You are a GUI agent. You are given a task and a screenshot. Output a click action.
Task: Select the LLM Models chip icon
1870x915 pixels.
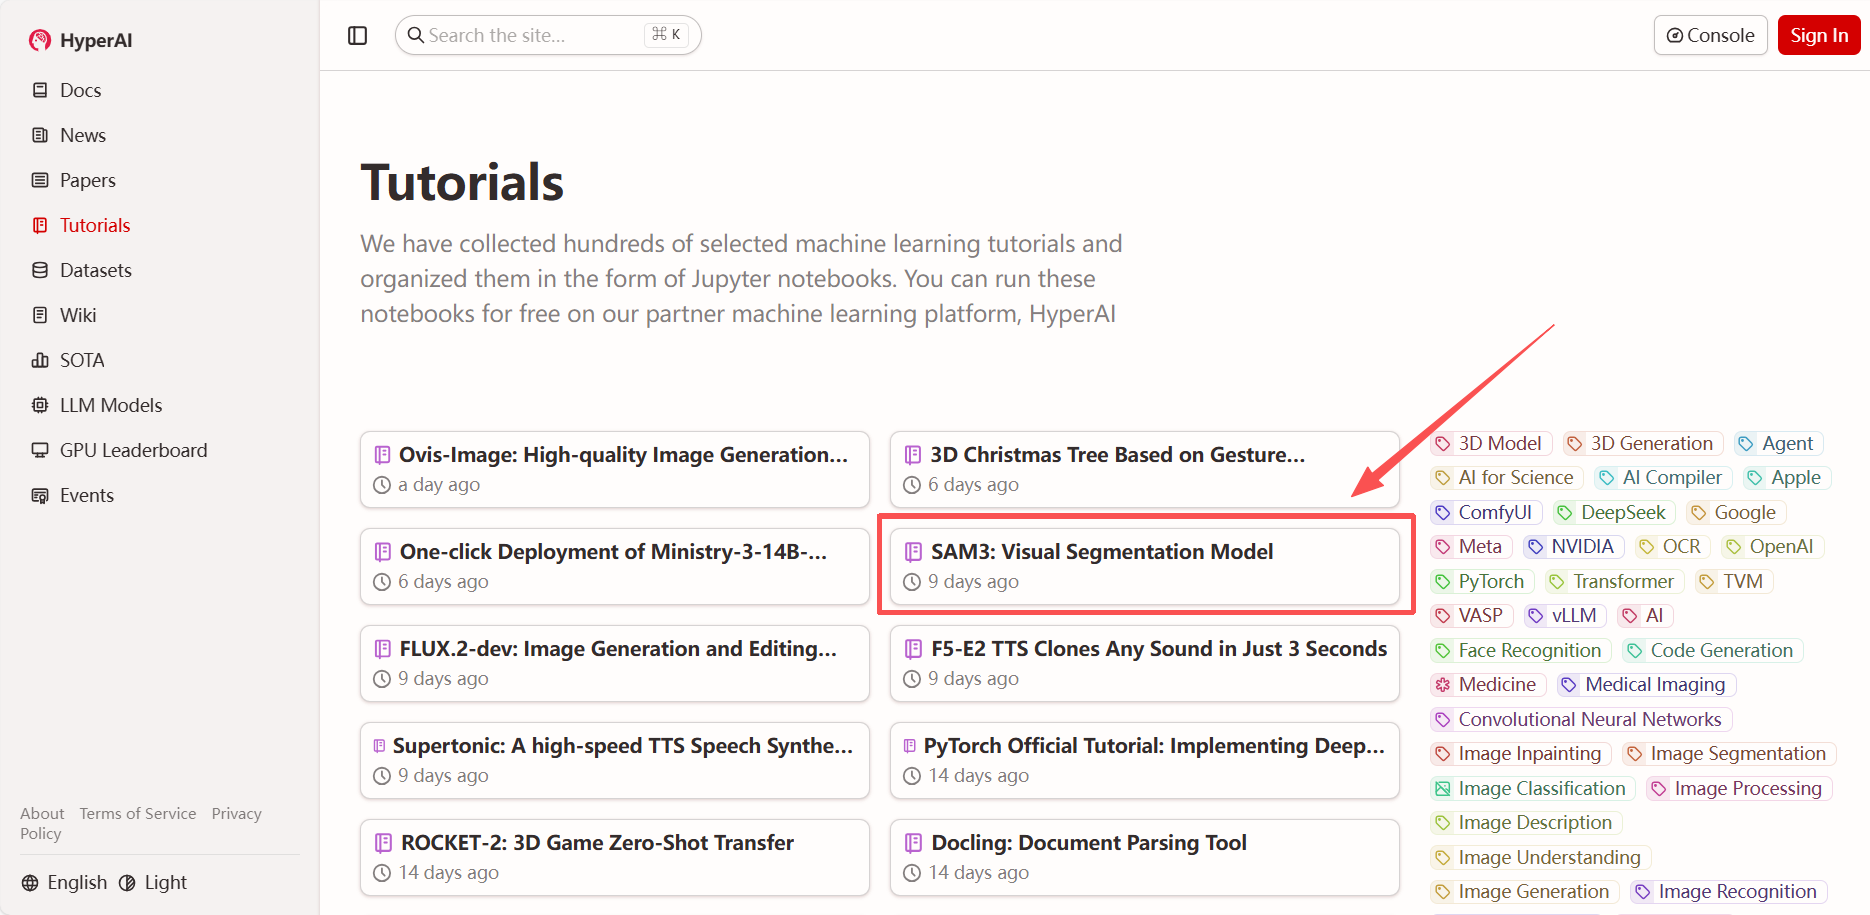40,405
